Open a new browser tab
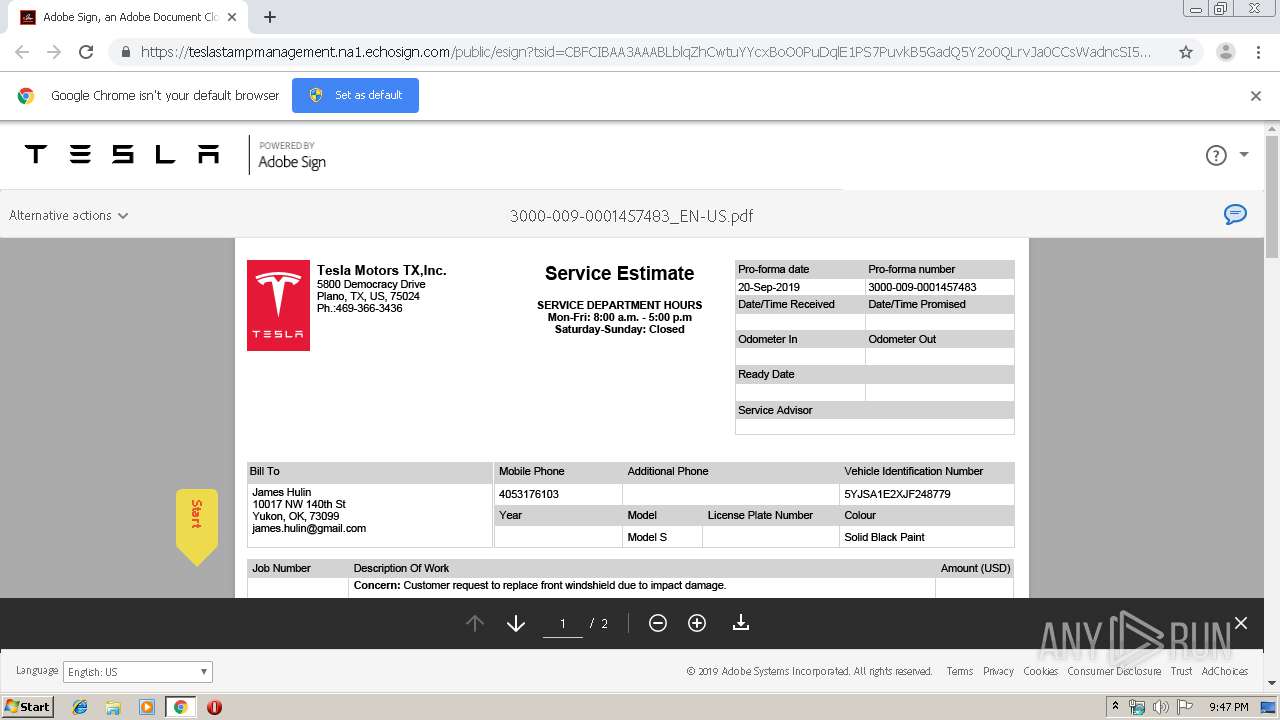This screenshot has height=720, width=1280. (270, 17)
